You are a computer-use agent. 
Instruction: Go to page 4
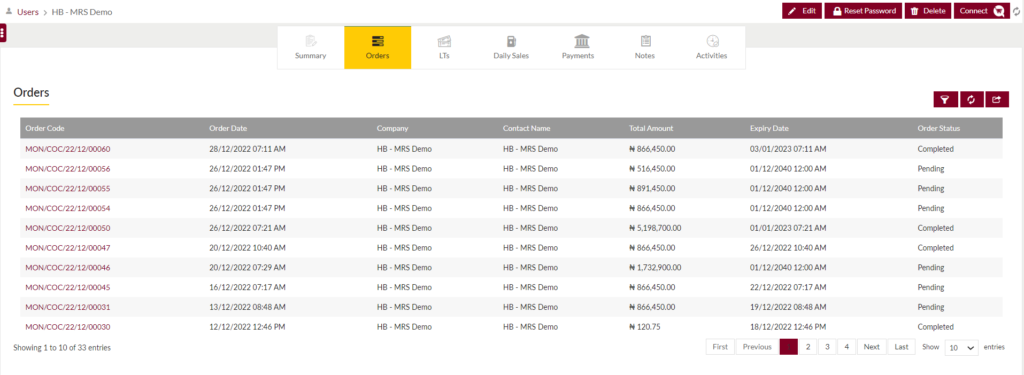(x=846, y=347)
